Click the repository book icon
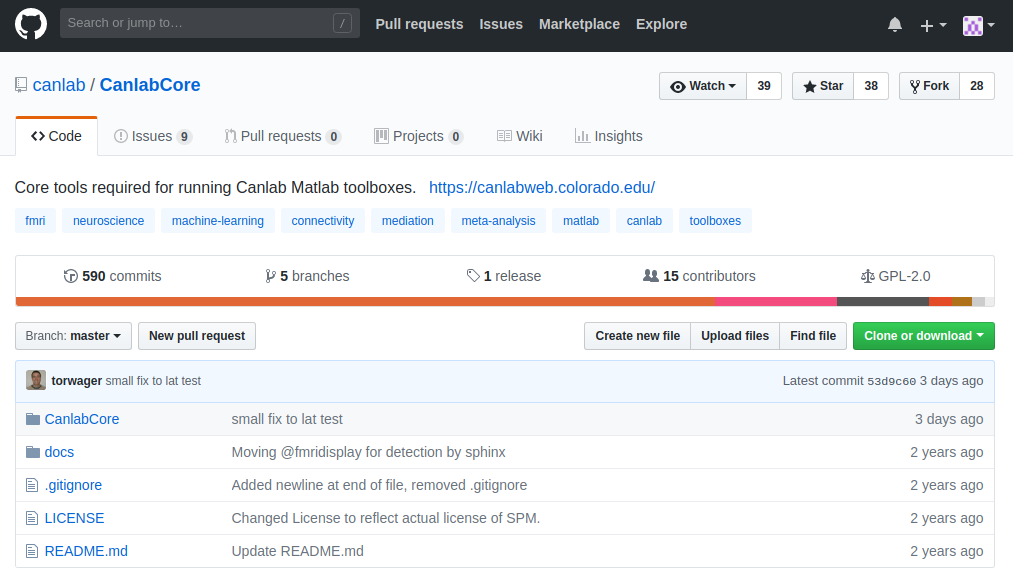1013x577 pixels. coord(21,85)
